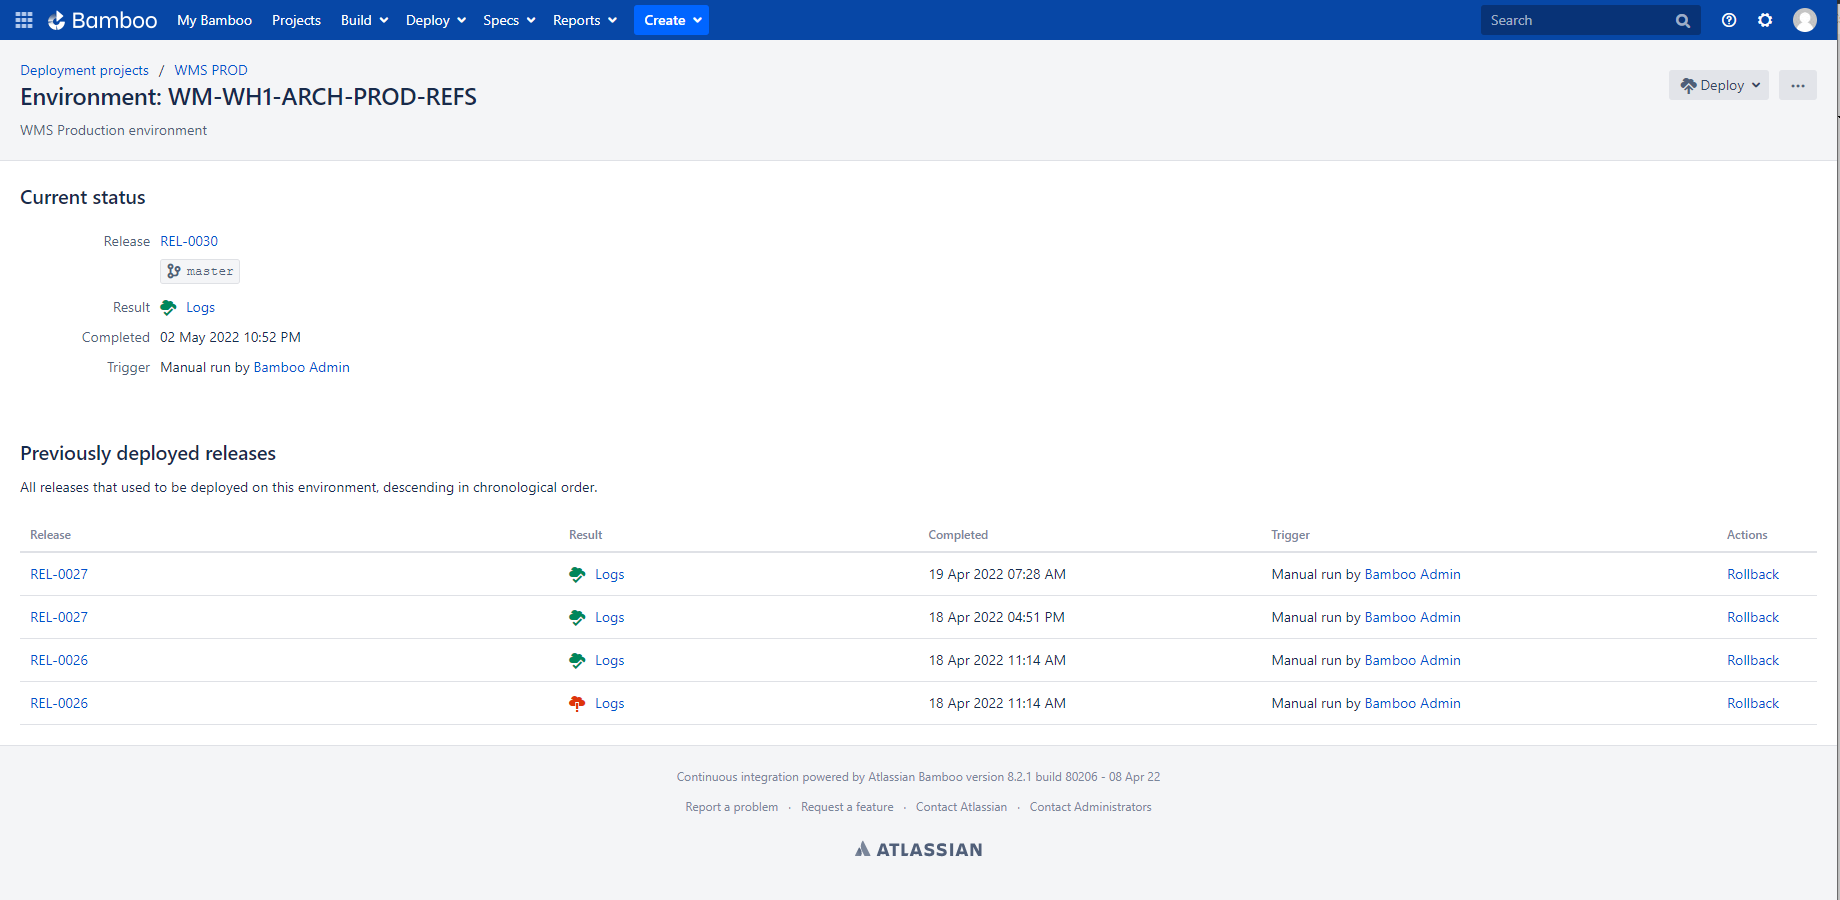This screenshot has height=900, width=1840.
Task: Click the search magnifier icon
Action: coord(1683,20)
